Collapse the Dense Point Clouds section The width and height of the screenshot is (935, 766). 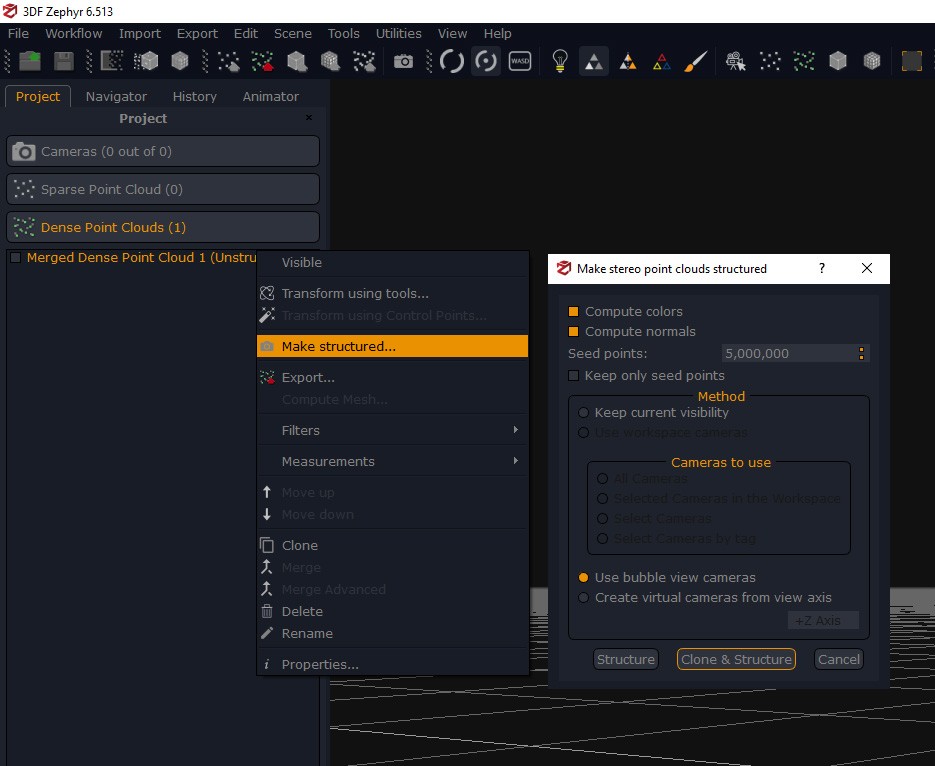click(163, 227)
